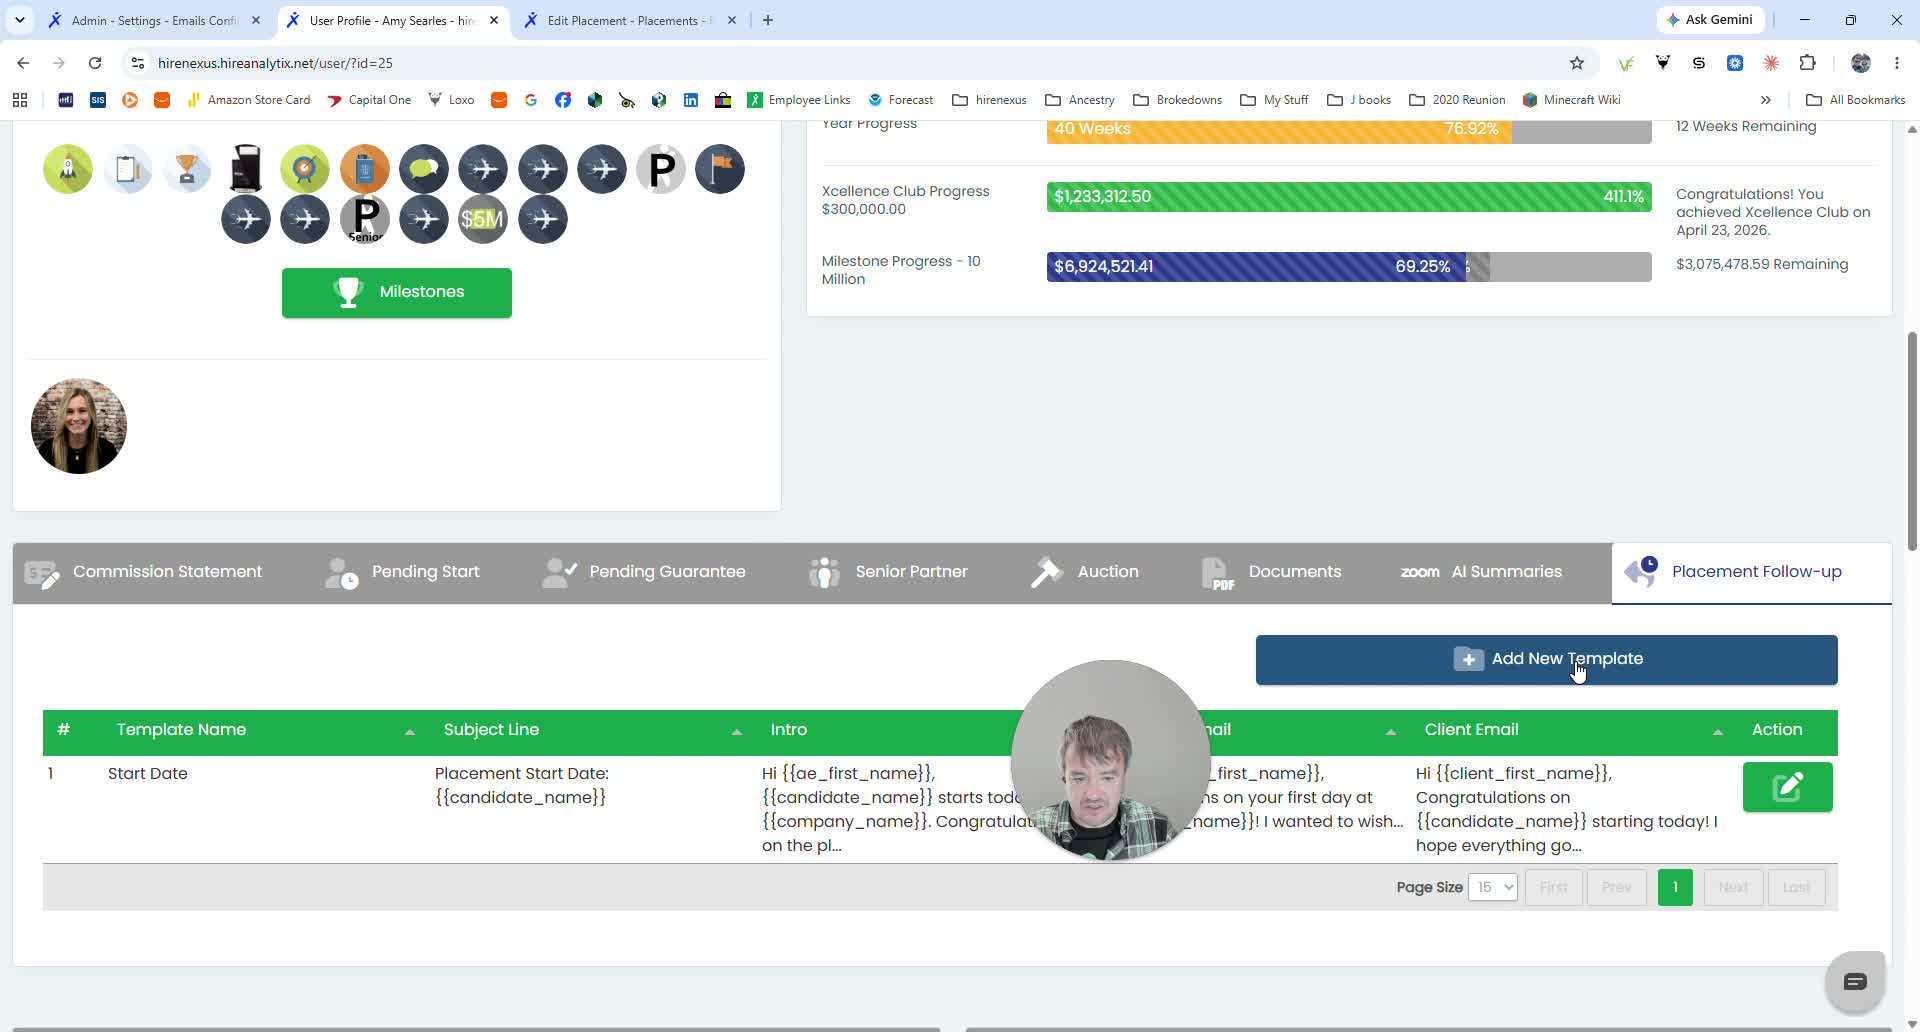Click the orange flag badge icon
Viewport: 1920px width, 1032px height.
720,169
